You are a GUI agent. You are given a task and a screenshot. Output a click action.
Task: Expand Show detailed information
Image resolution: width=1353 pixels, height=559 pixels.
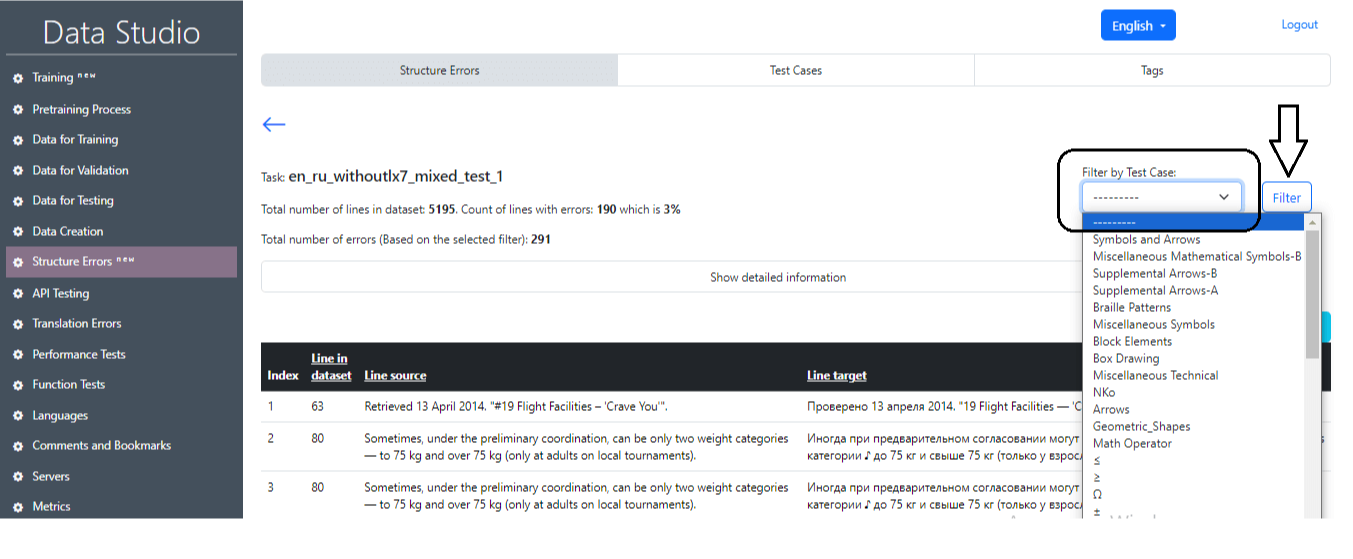coord(777,277)
